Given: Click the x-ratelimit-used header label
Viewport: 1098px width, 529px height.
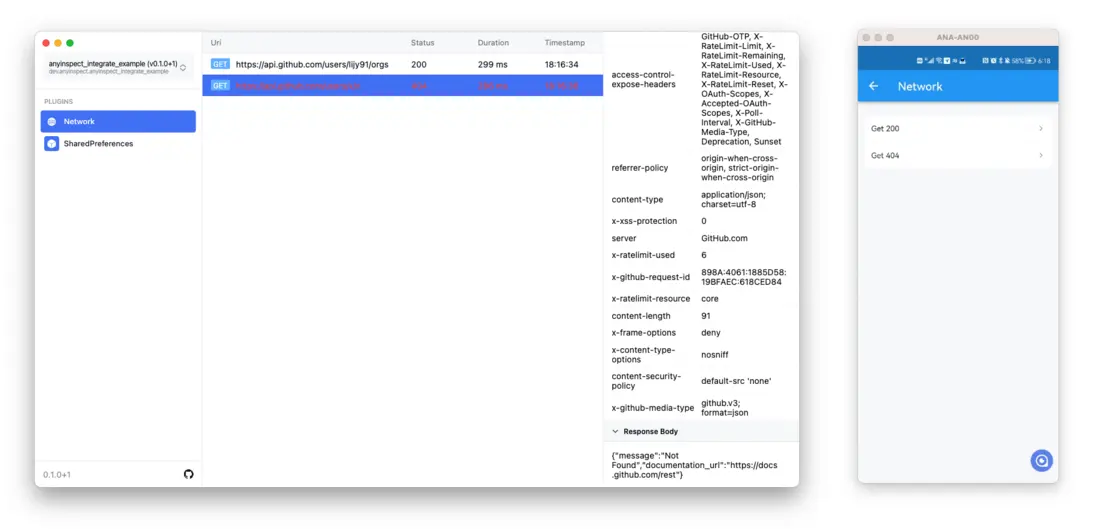Looking at the screenshot, I should [x=643, y=255].
